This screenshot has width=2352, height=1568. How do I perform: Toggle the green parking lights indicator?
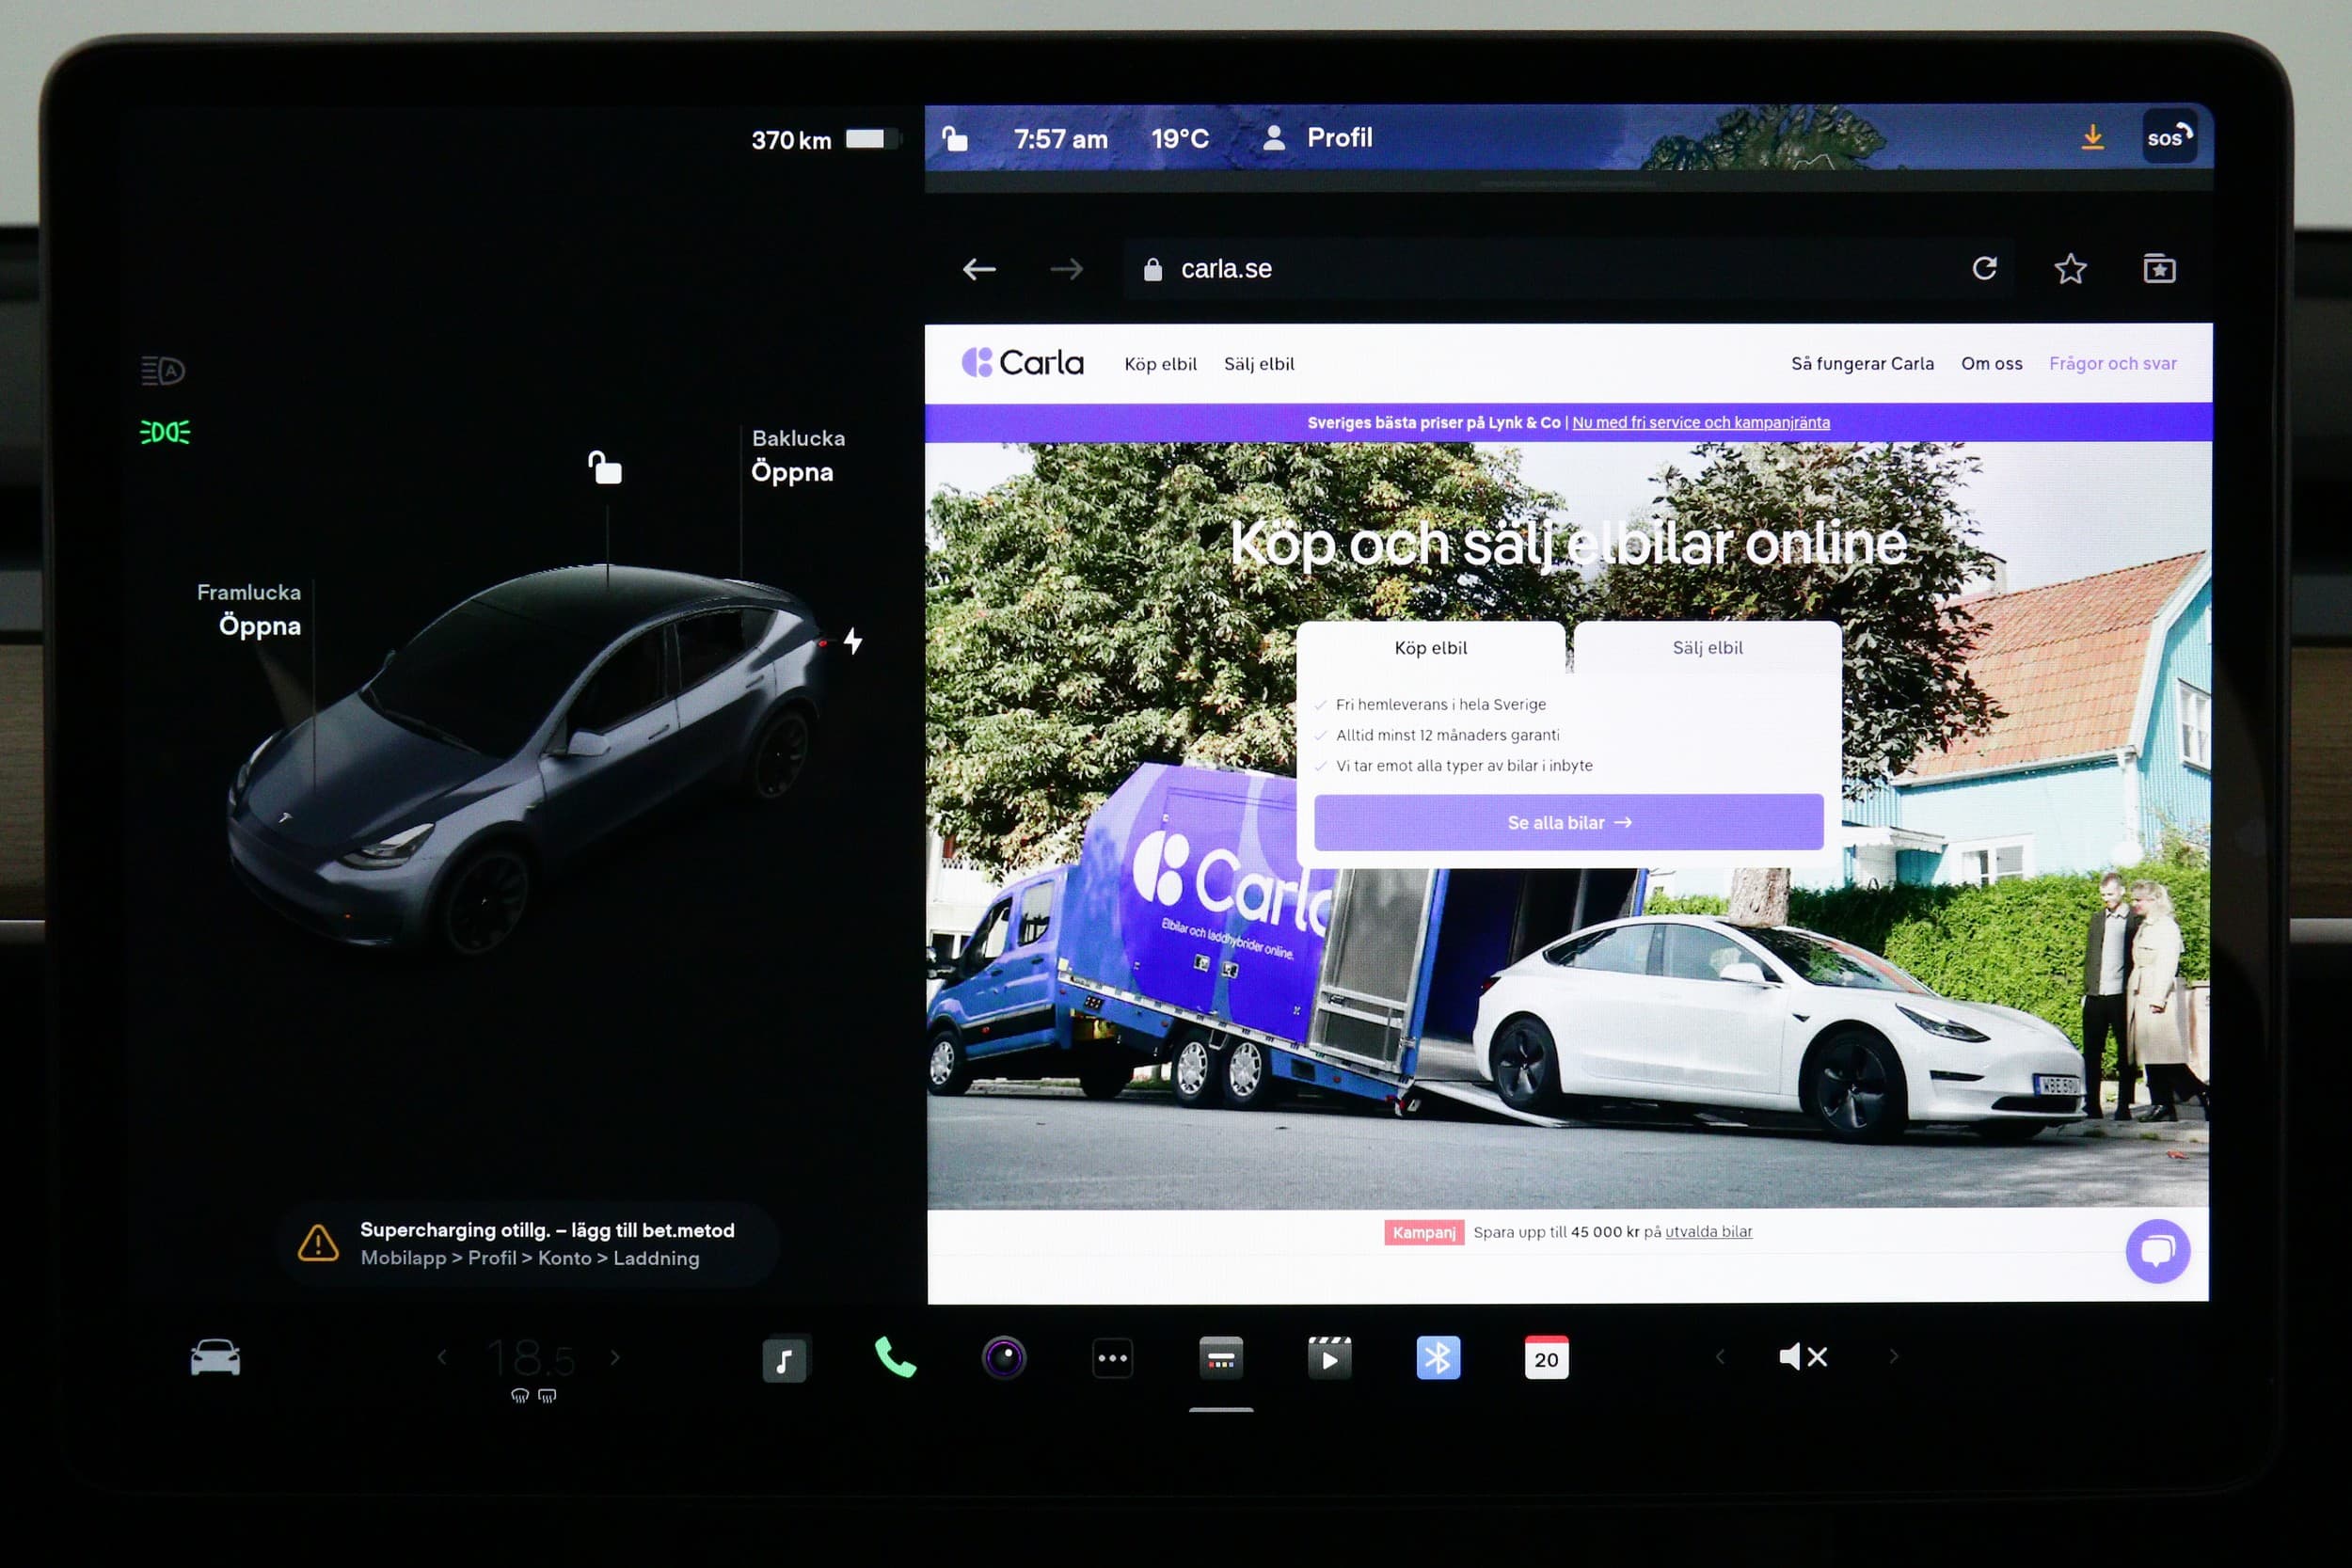coord(165,432)
